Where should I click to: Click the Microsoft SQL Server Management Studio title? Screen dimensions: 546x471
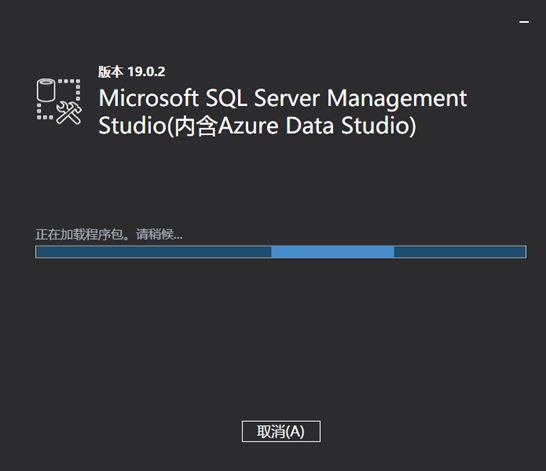[283, 112]
